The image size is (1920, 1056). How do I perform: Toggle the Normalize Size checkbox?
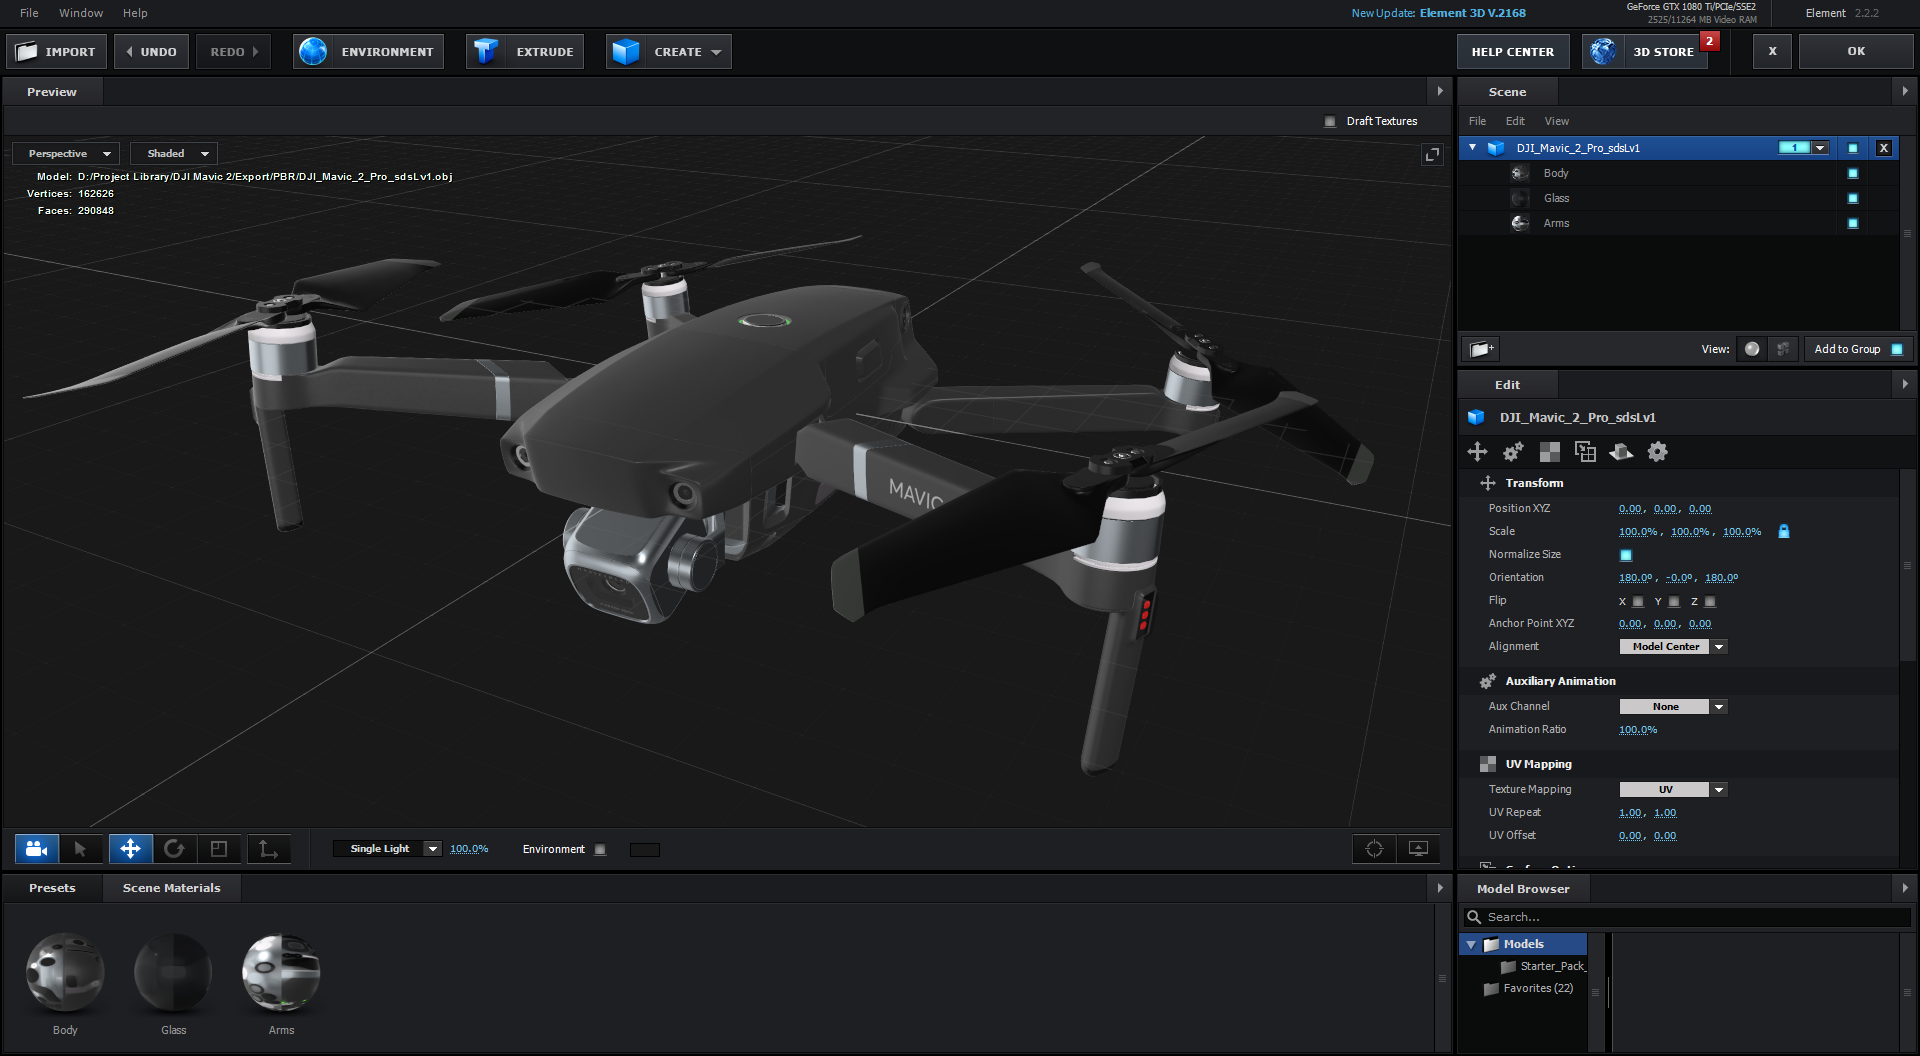(1626, 555)
